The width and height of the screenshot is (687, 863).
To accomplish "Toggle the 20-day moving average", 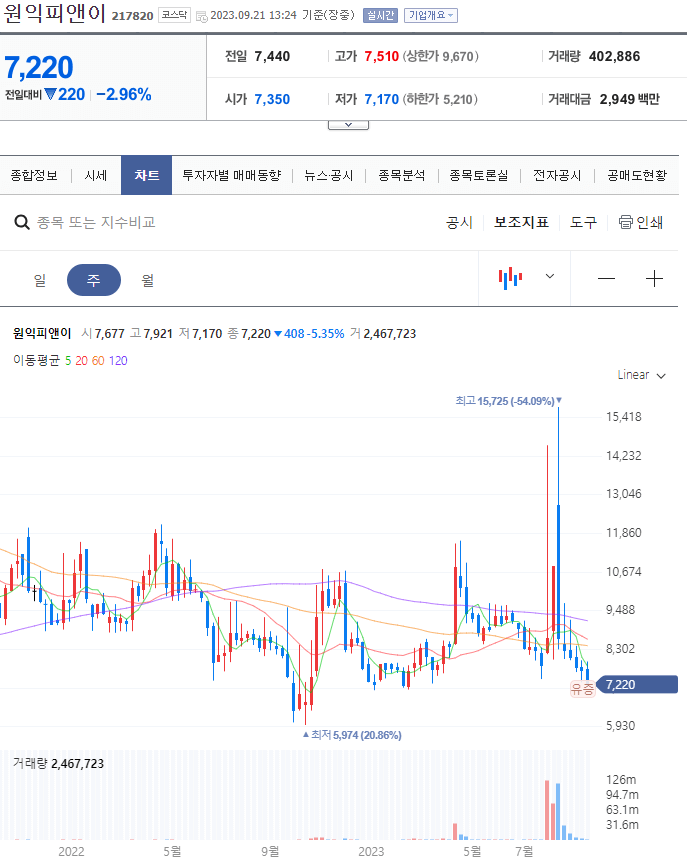I will point(81,361).
